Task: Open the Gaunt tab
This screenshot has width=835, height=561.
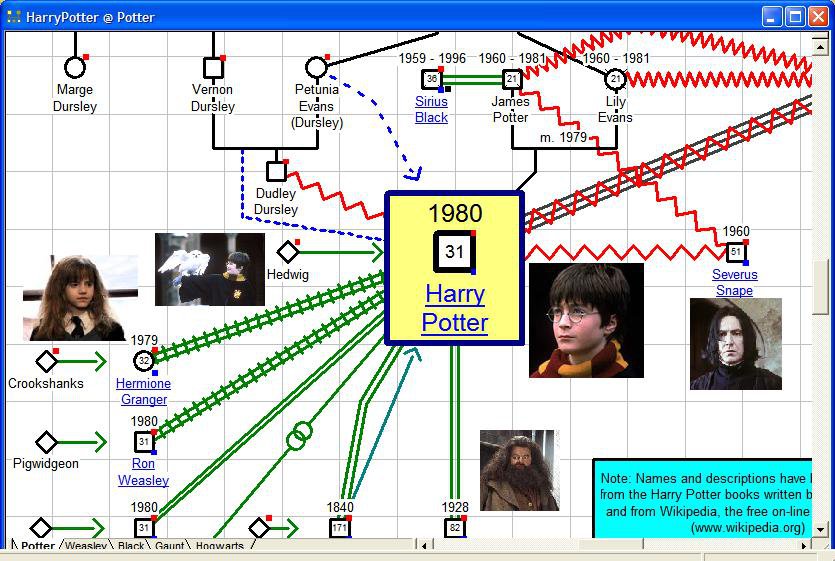Action: point(170,545)
